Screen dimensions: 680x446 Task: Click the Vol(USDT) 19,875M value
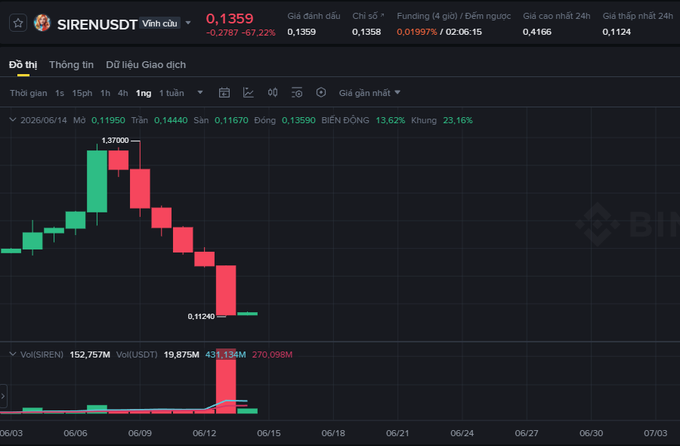181,354
